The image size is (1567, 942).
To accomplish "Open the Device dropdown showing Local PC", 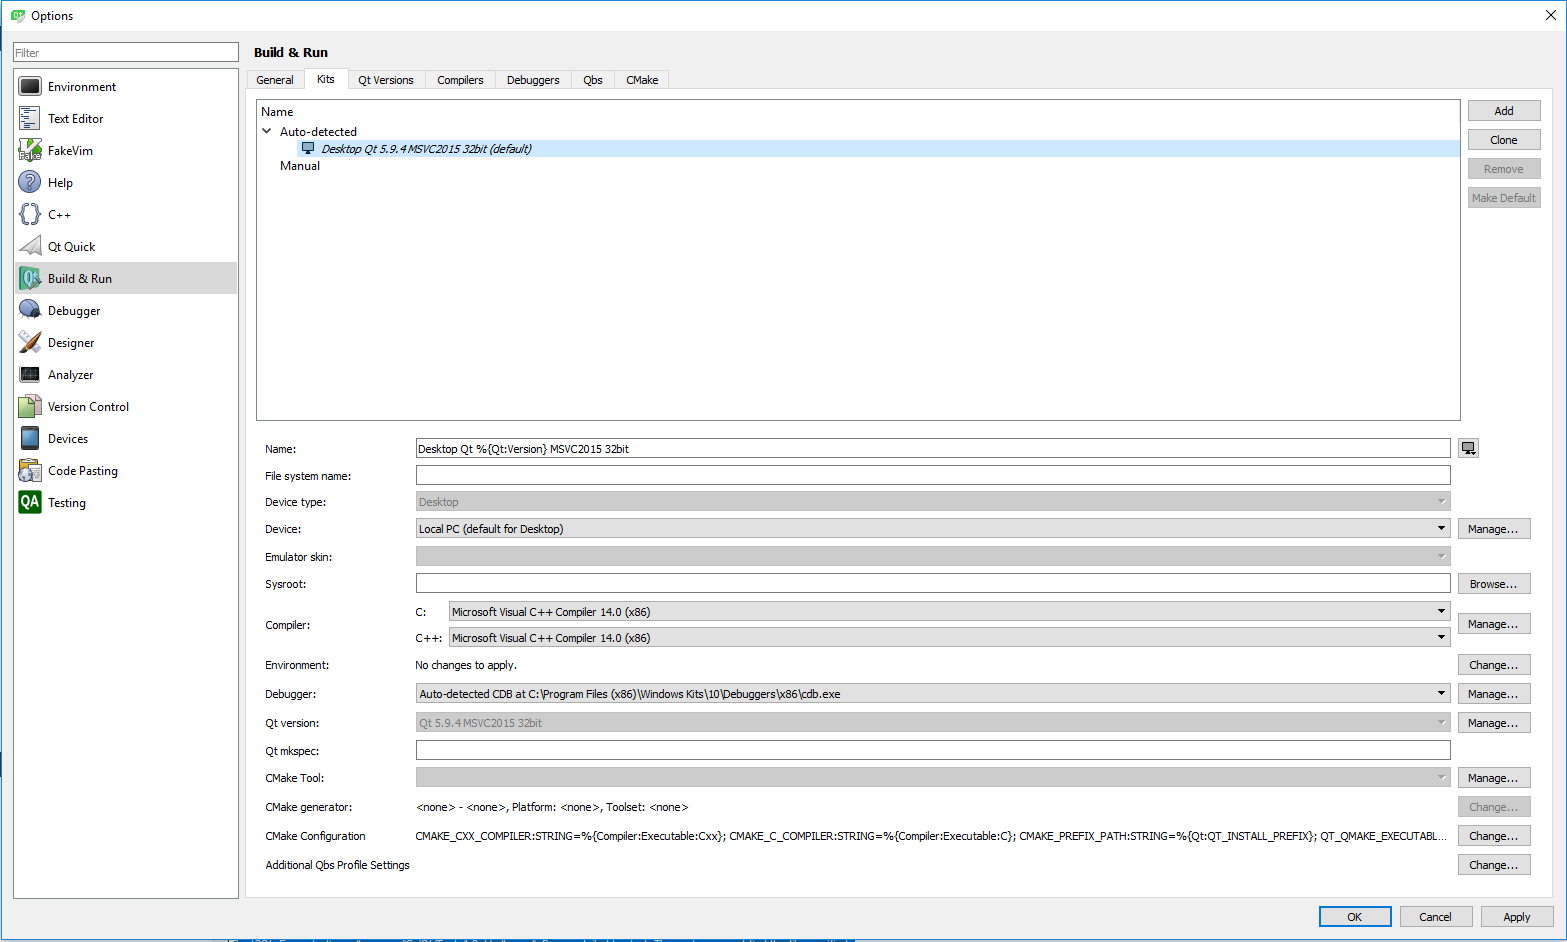I will (933, 529).
